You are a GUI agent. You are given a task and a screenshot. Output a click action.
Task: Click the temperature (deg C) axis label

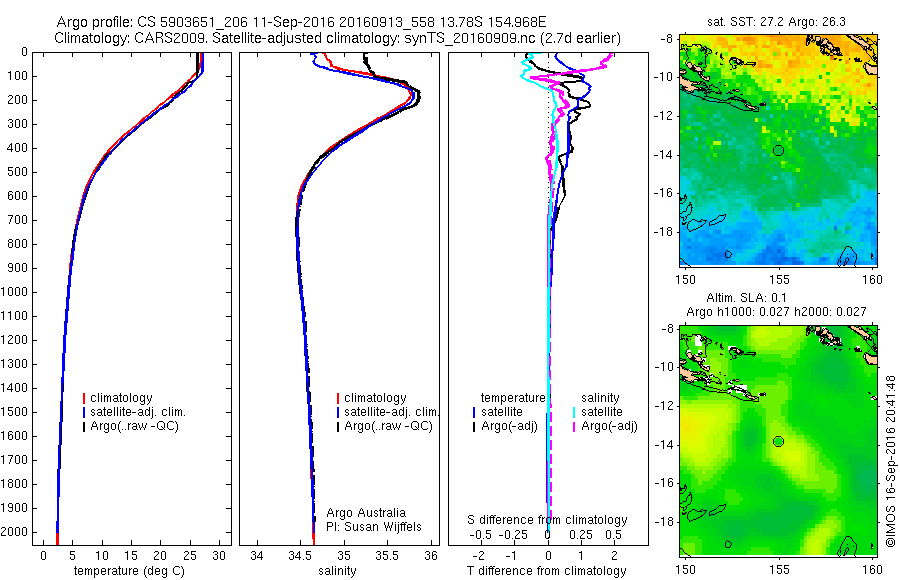tap(129, 571)
